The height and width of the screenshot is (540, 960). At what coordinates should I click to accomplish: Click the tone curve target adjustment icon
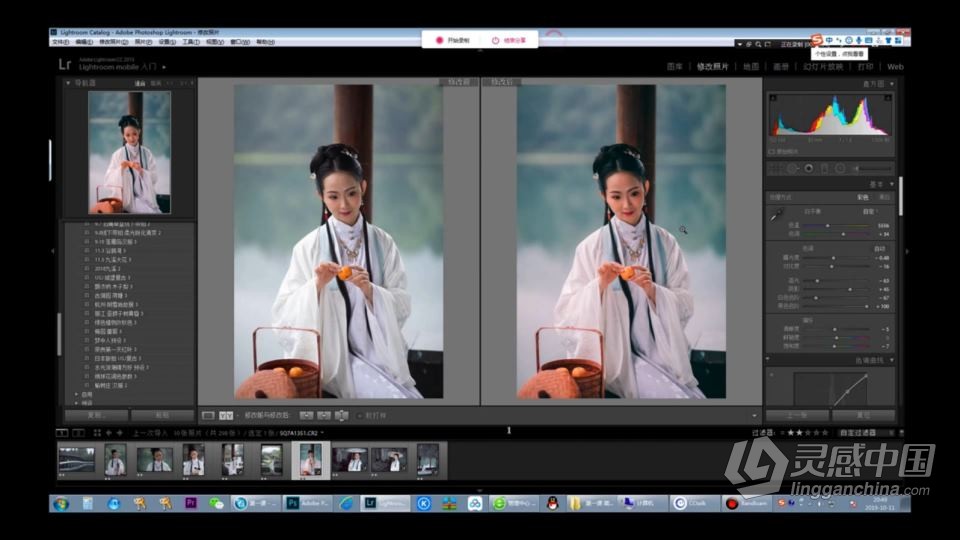tap(772, 374)
